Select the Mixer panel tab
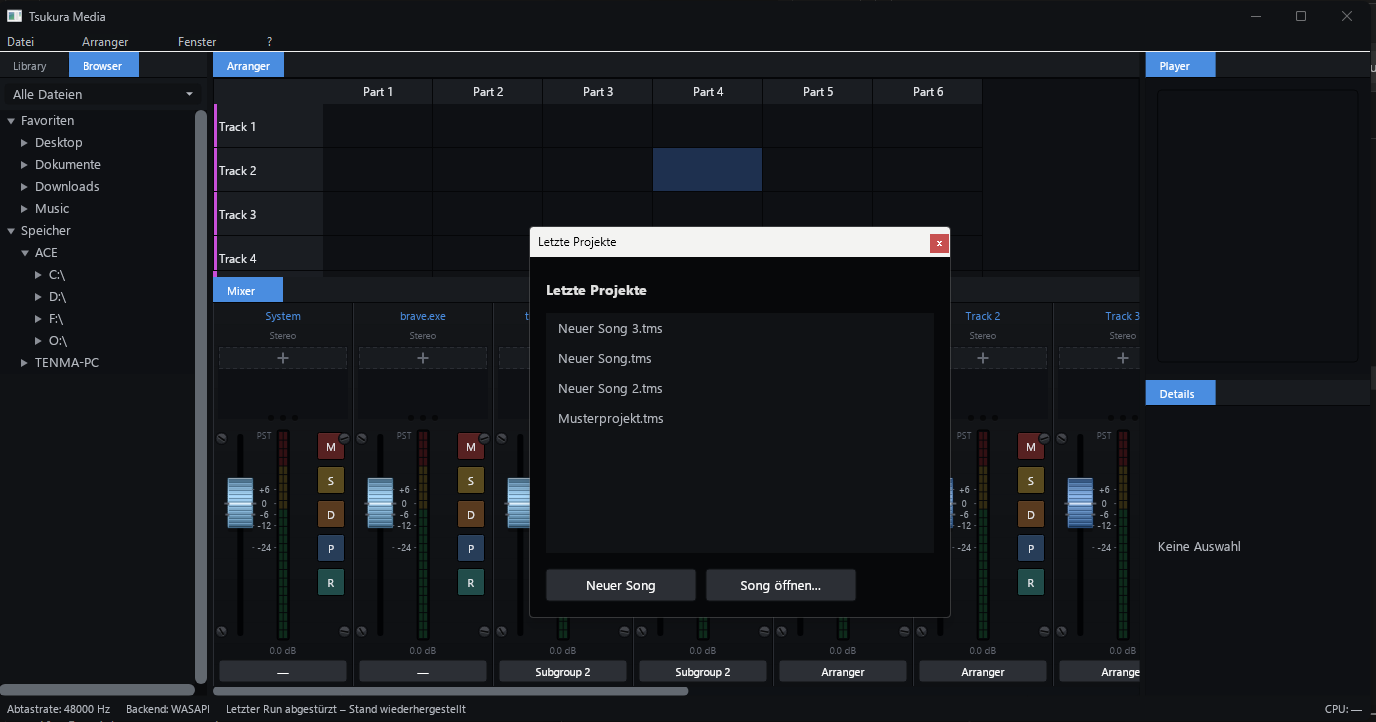The width and height of the screenshot is (1376, 722). pos(248,291)
